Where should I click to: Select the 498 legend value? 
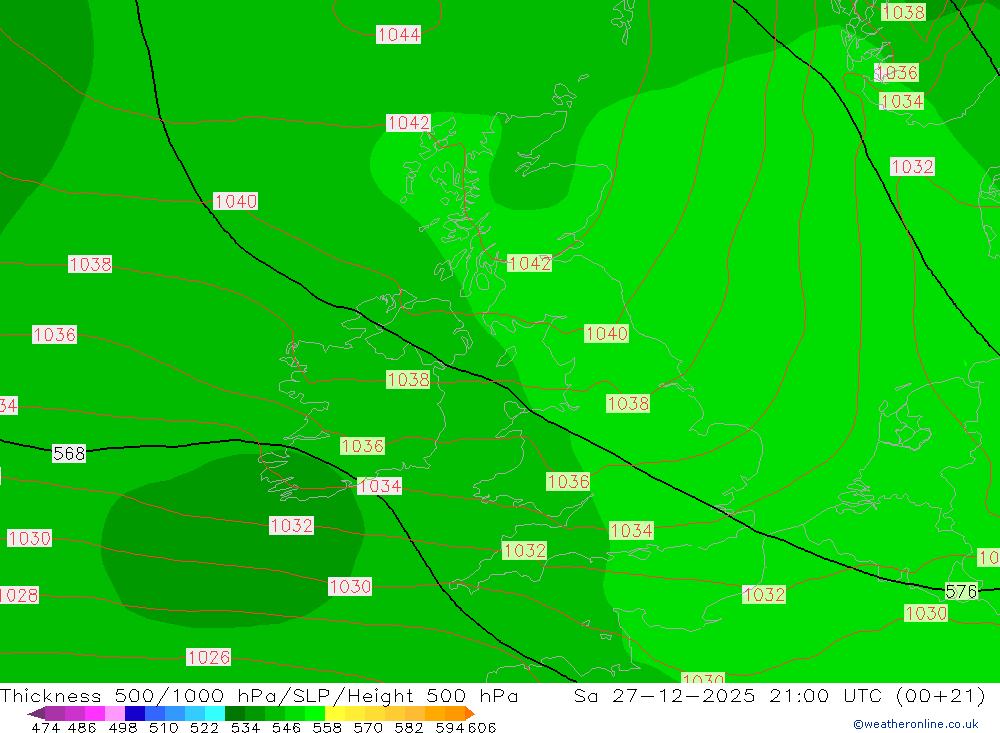pos(122,727)
